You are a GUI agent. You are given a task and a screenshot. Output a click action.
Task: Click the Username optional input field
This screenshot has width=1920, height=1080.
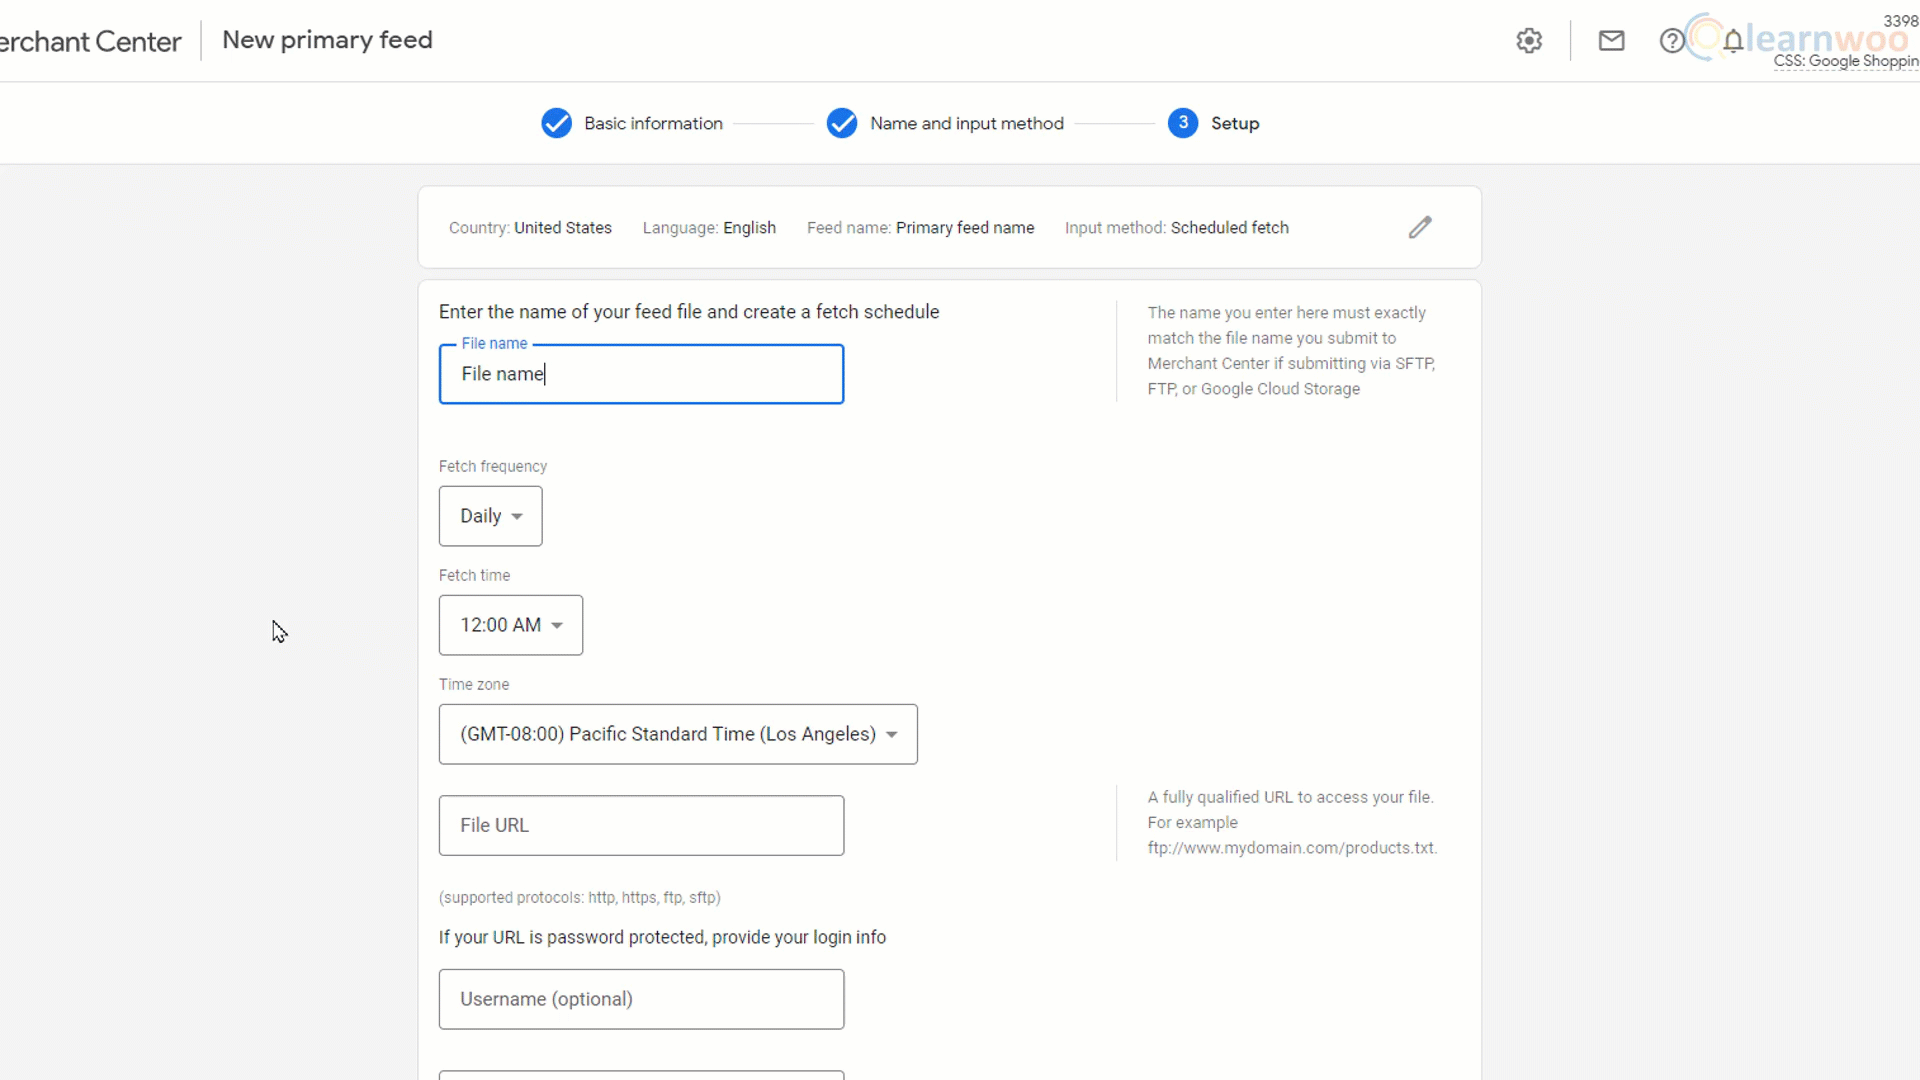(x=642, y=998)
